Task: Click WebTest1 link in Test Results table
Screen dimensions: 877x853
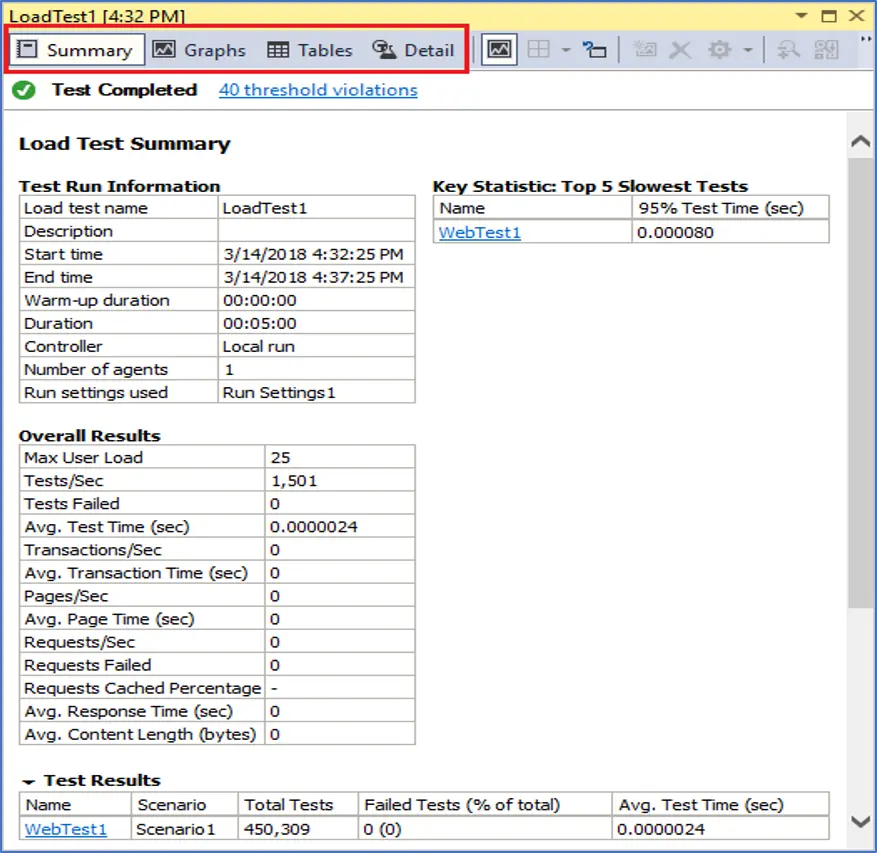Action: [x=66, y=829]
